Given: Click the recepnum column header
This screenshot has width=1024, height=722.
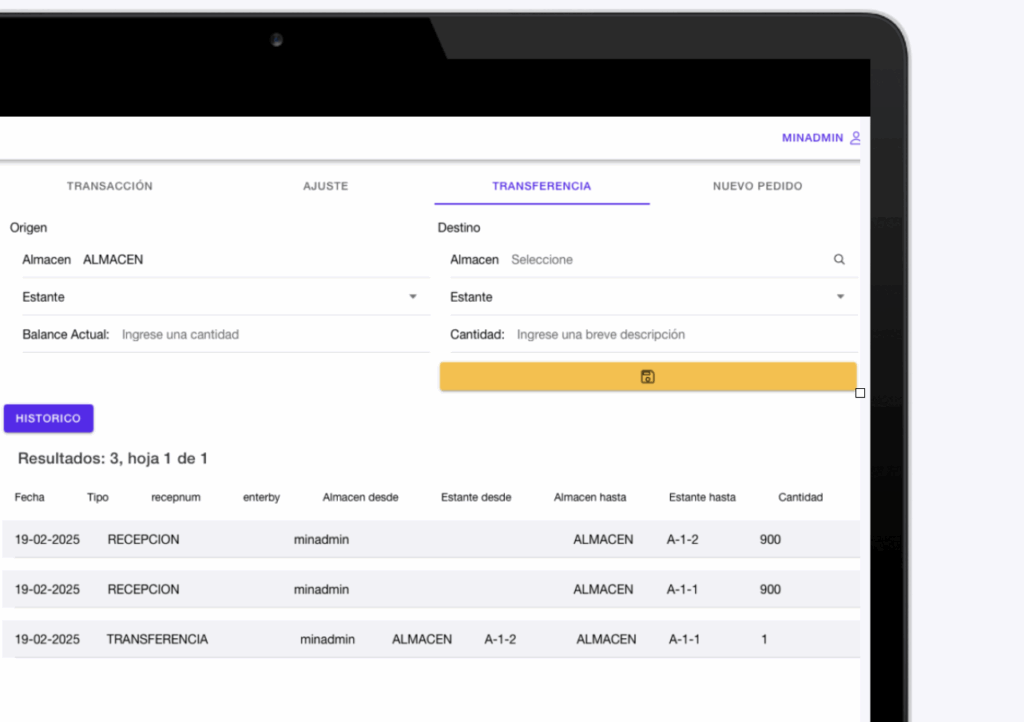Looking at the screenshot, I should pyautogui.click(x=176, y=497).
